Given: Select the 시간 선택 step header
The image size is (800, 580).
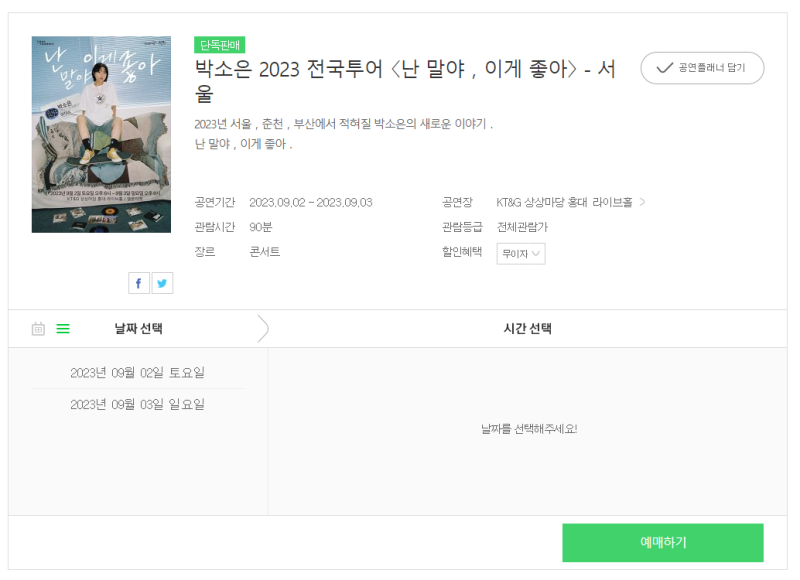Looking at the screenshot, I should [528, 329].
